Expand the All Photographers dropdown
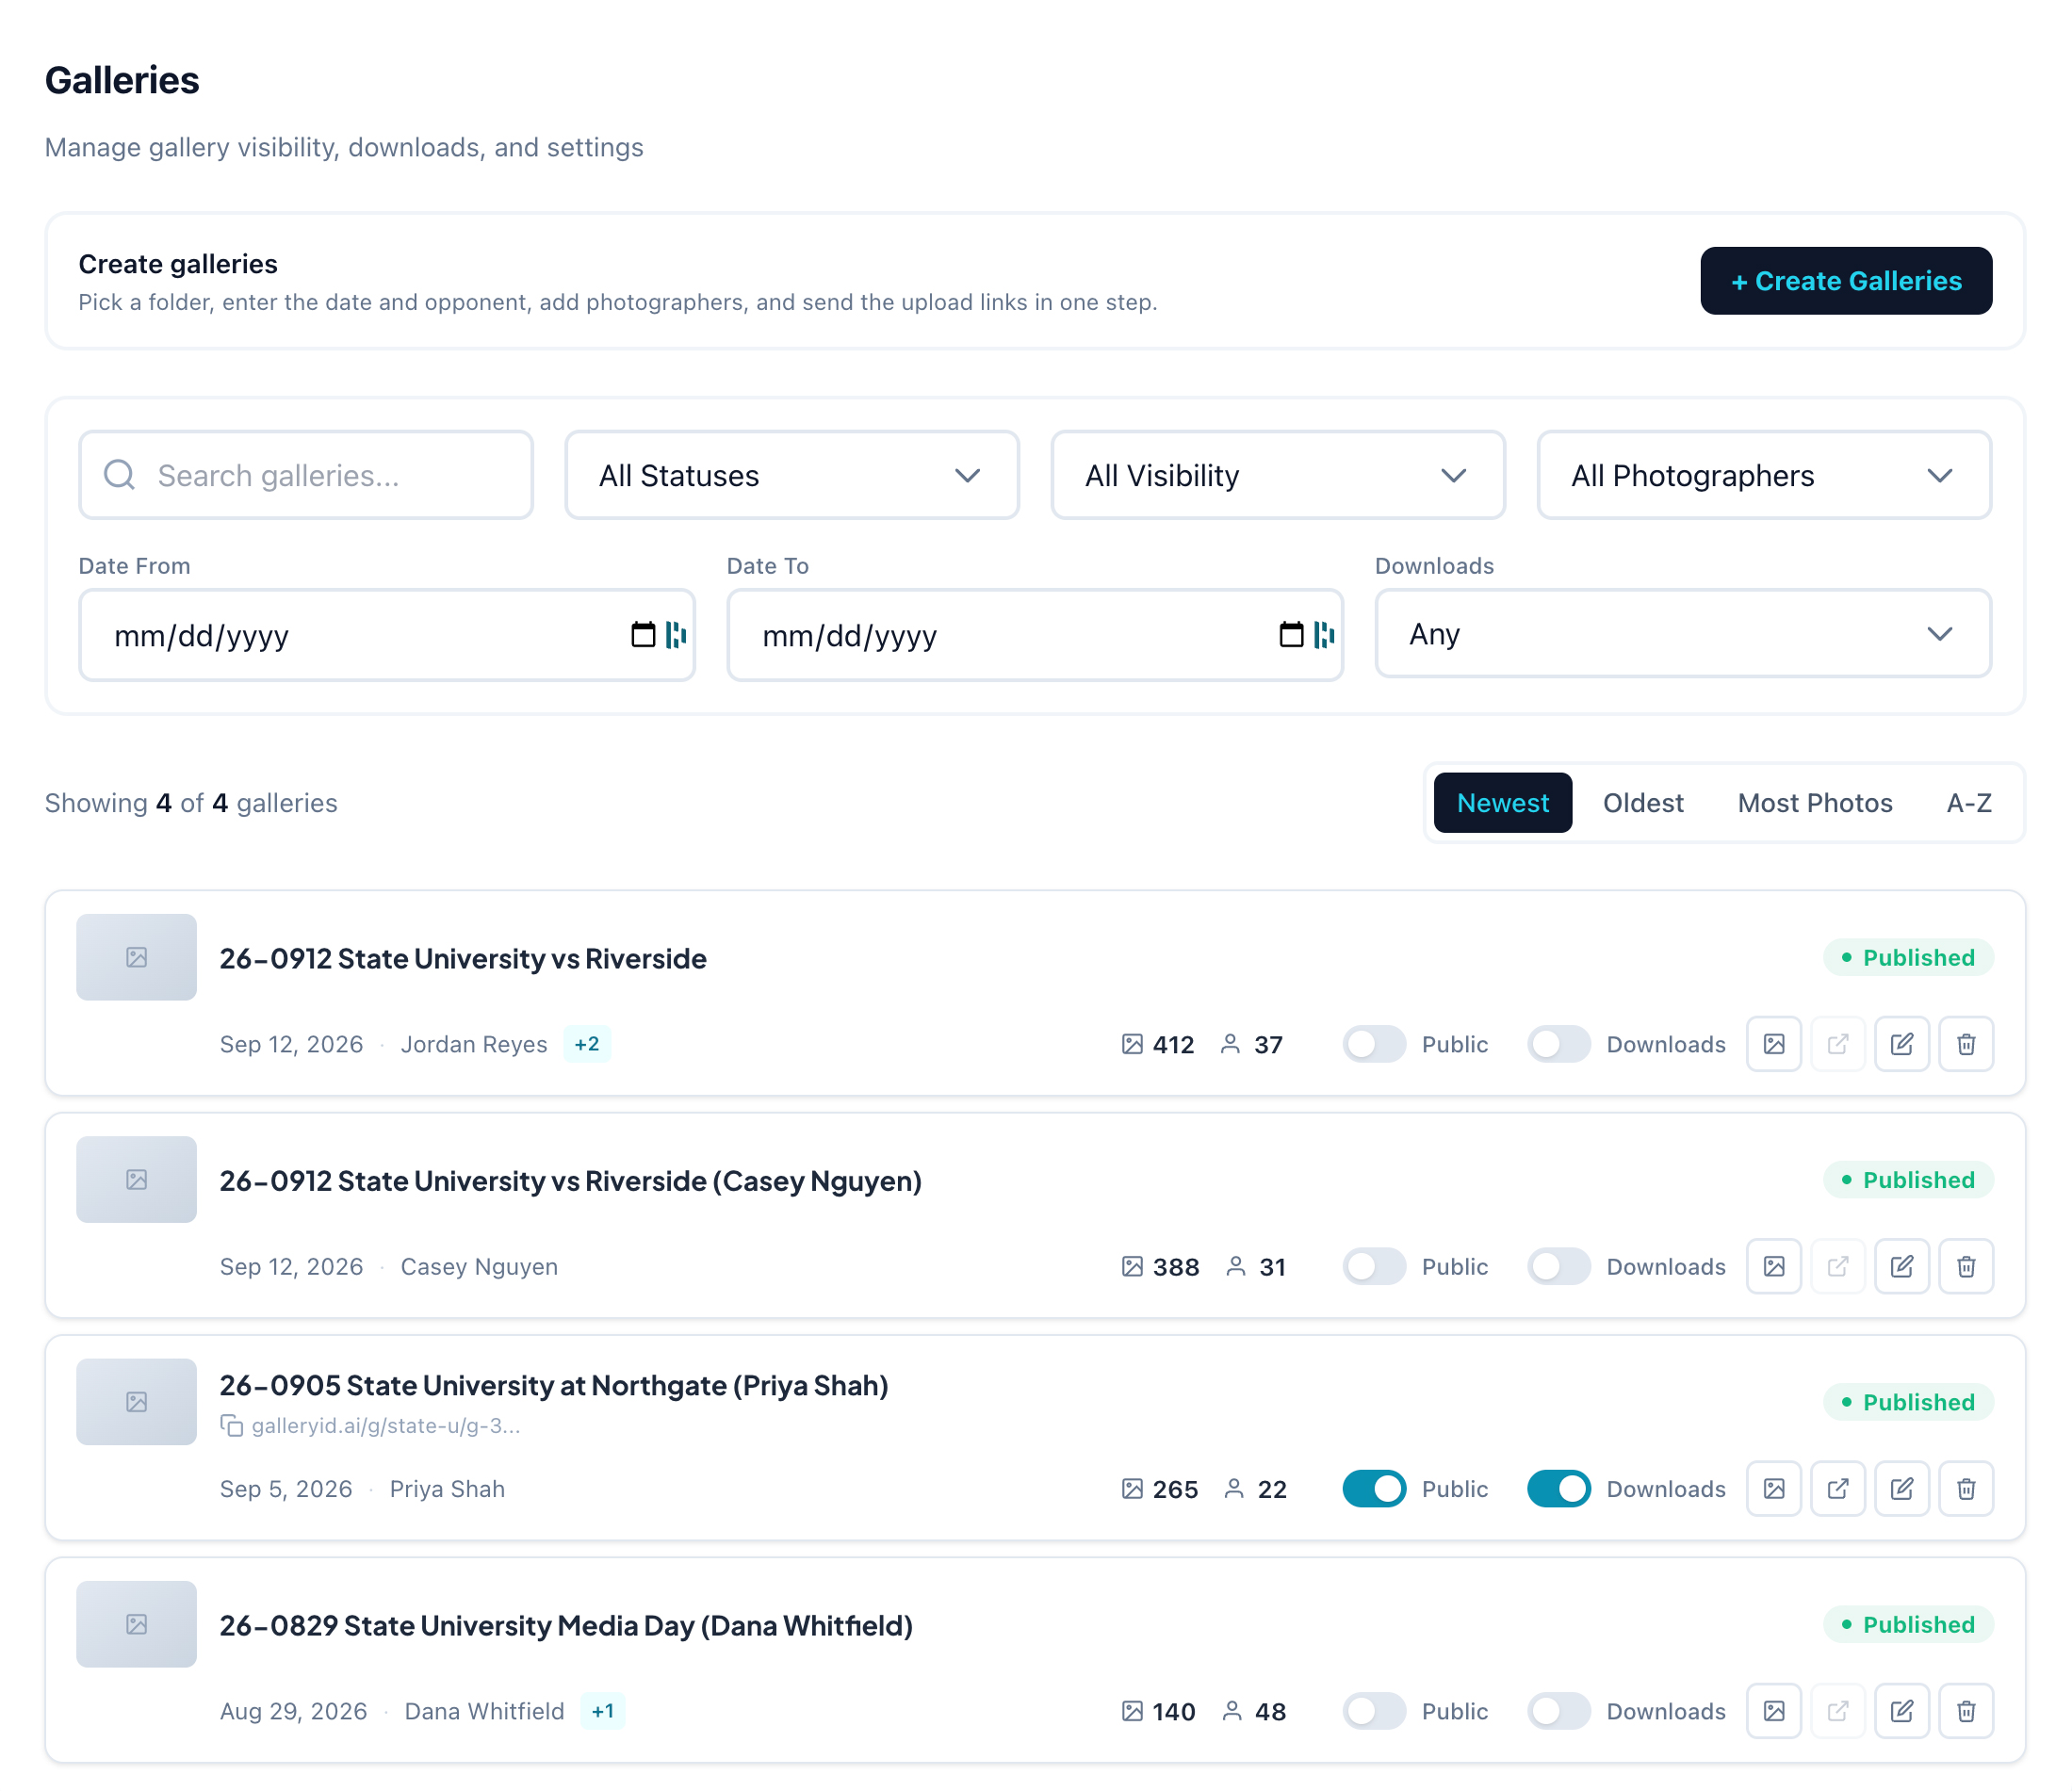Screen dimensions: 2072x1791 [x=1763, y=475]
